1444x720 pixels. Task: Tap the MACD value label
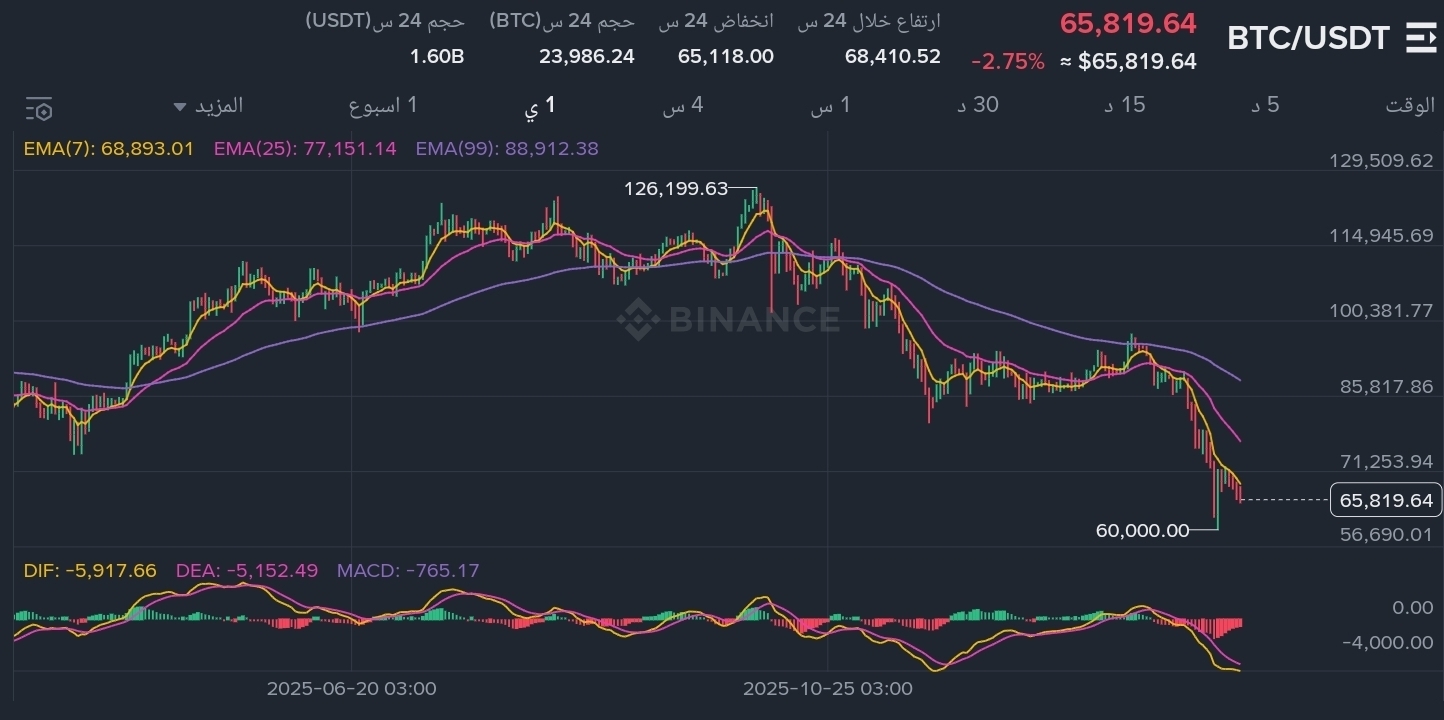(x=408, y=571)
